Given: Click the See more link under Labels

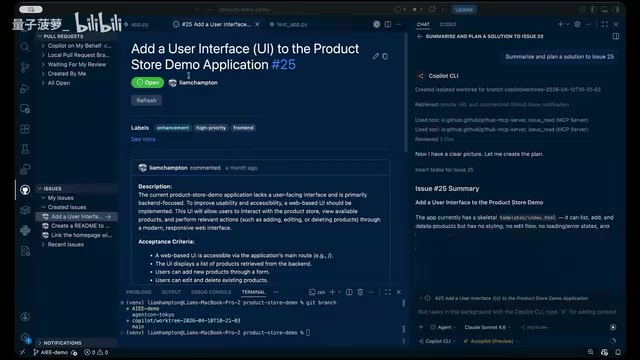Looking at the screenshot, I should click(143, 139).
